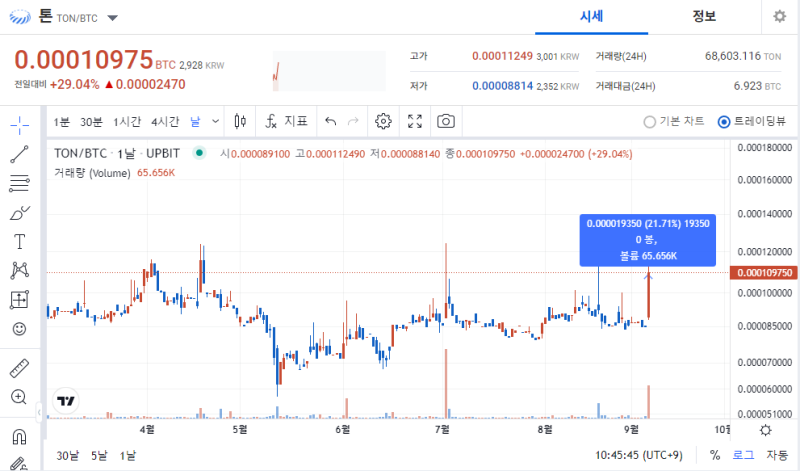Open timezone menu at 10:45:45 (UTC+9)
Image resolution: width=800 pixels, height=471 pixels.
coord(639,455)
